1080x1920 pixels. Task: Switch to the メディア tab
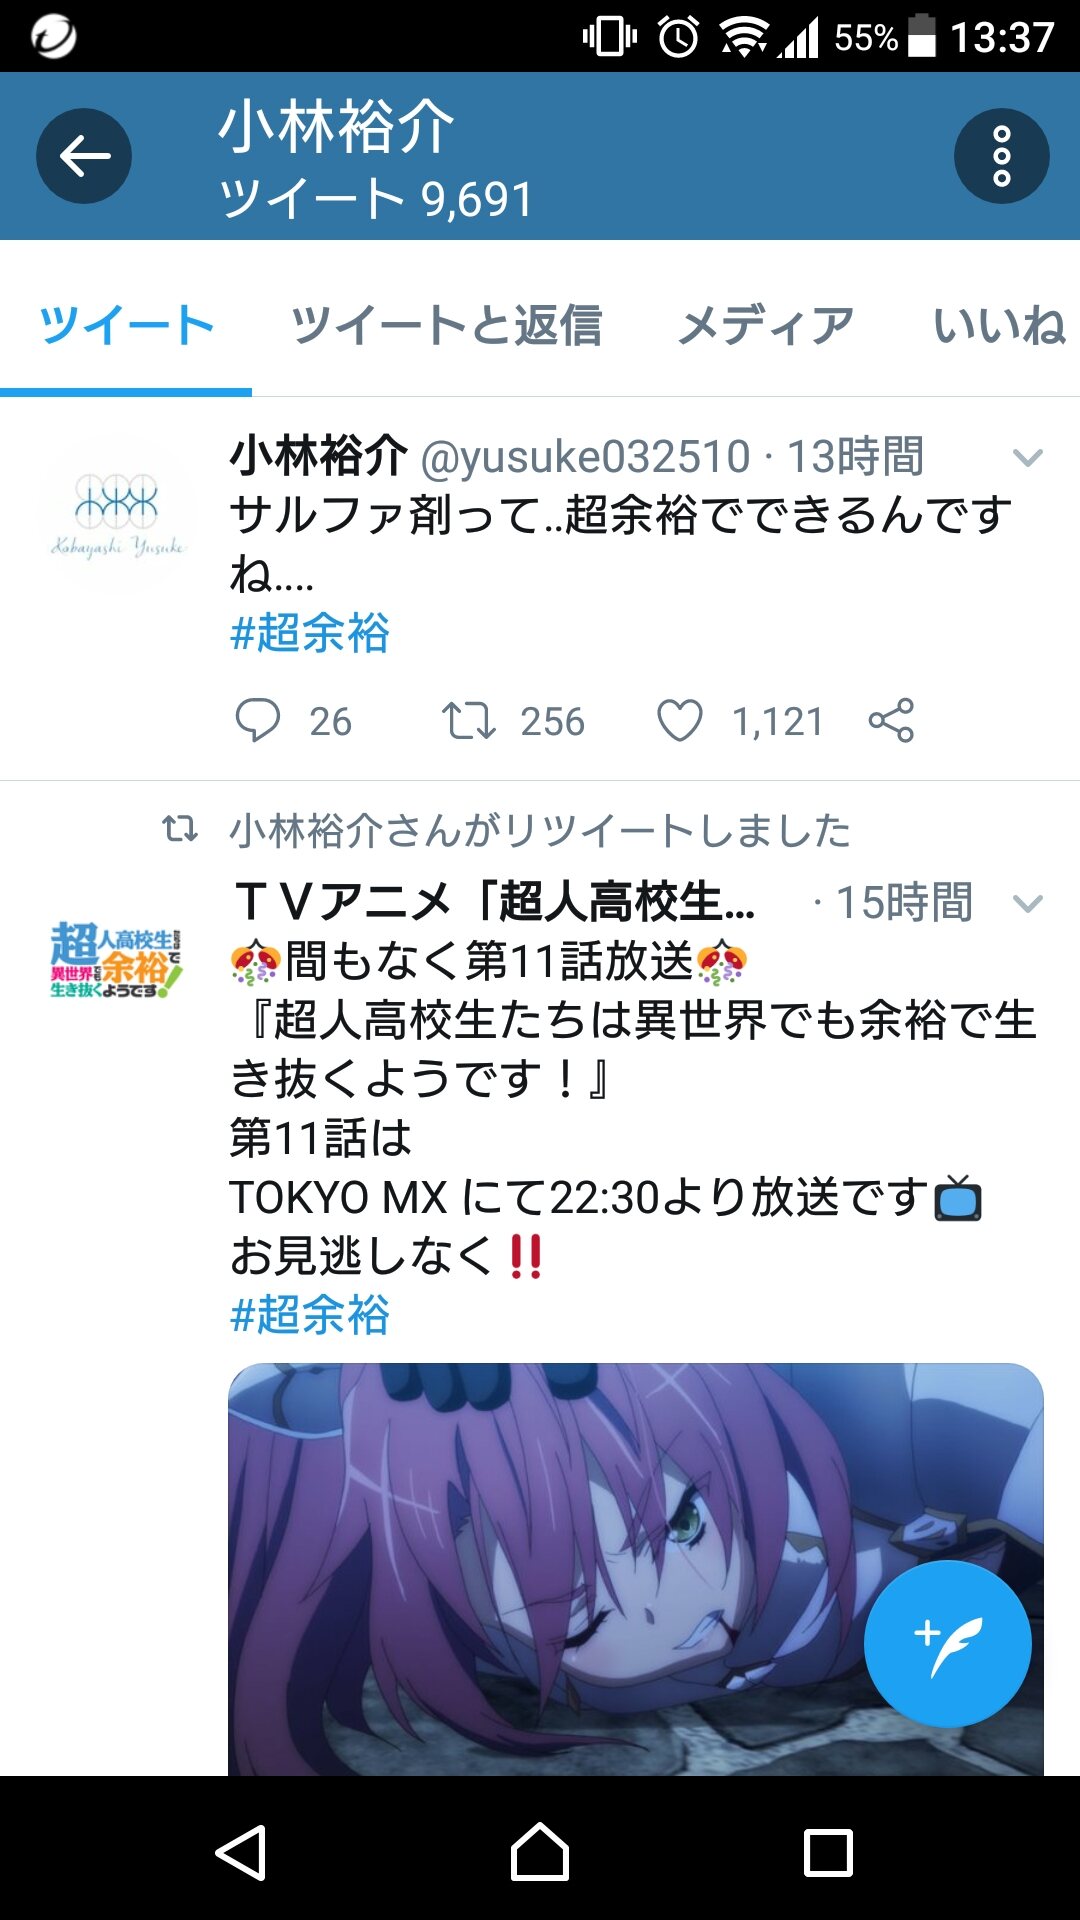click(x=766, y=326)
